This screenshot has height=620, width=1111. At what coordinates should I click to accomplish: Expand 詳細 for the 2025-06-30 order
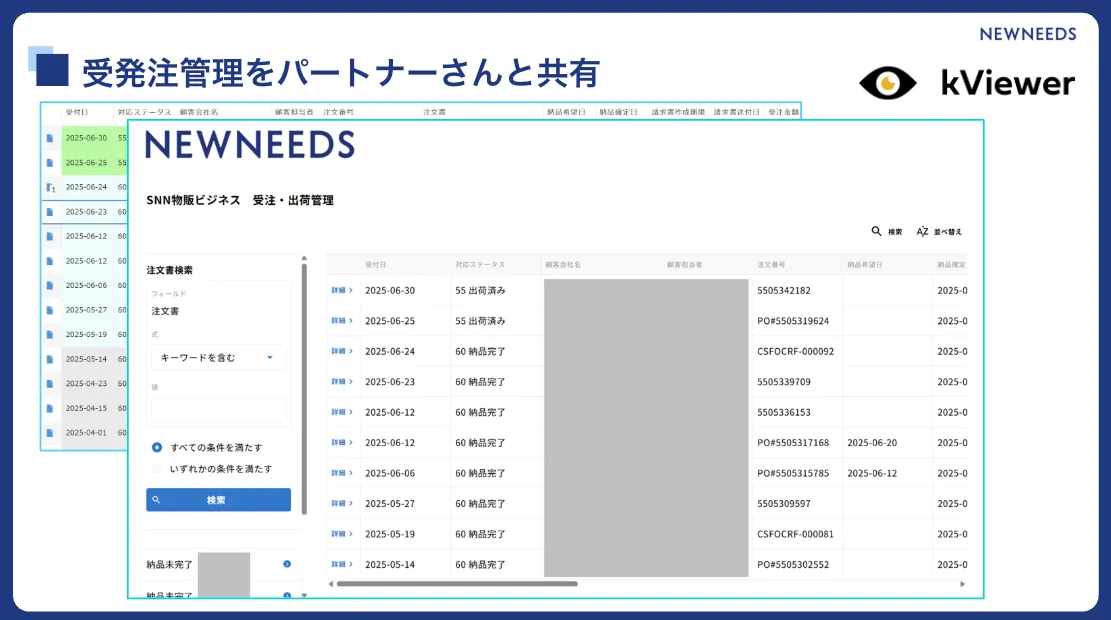(x=342, y=291)
